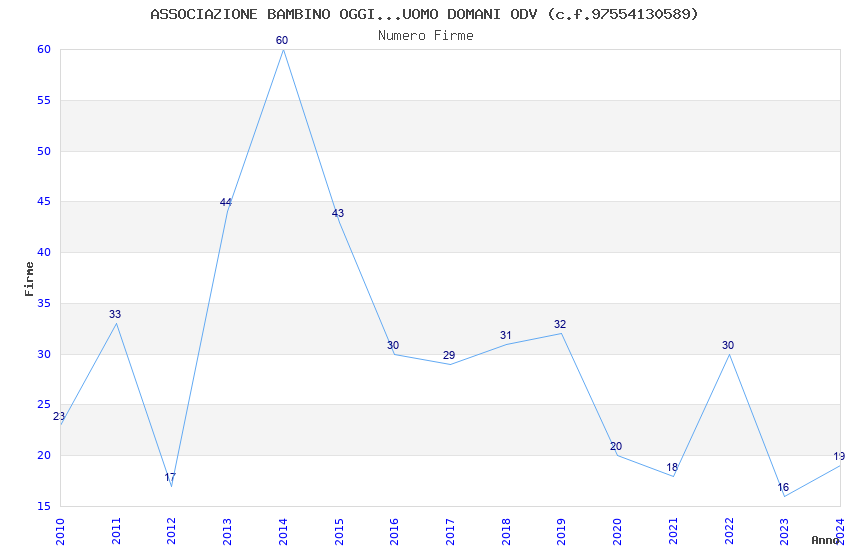The height and width of the screenshot is (550, 850).
Task: Click the x-axis year 2011
Action: [x=116, y=532]
